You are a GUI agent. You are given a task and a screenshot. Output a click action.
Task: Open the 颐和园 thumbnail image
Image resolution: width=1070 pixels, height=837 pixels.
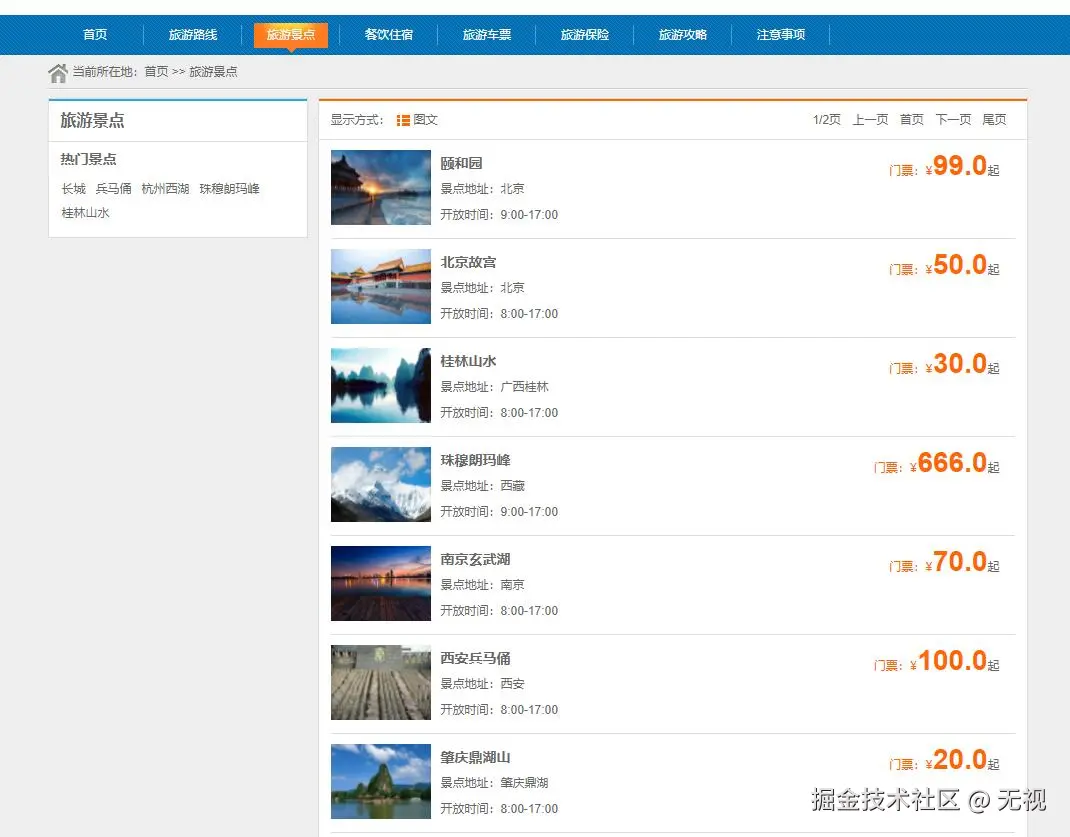[x=381, y=188]
